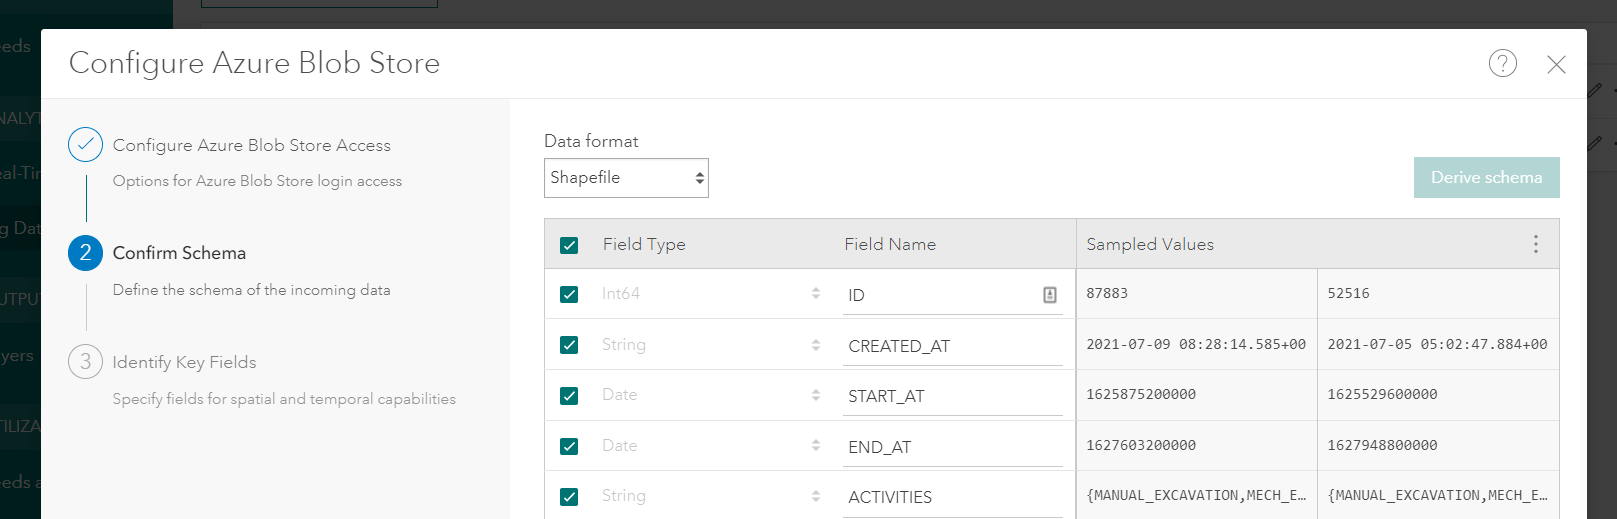Open the Sampled Values three-dot menu
1617x519 pixels.
1536,244
